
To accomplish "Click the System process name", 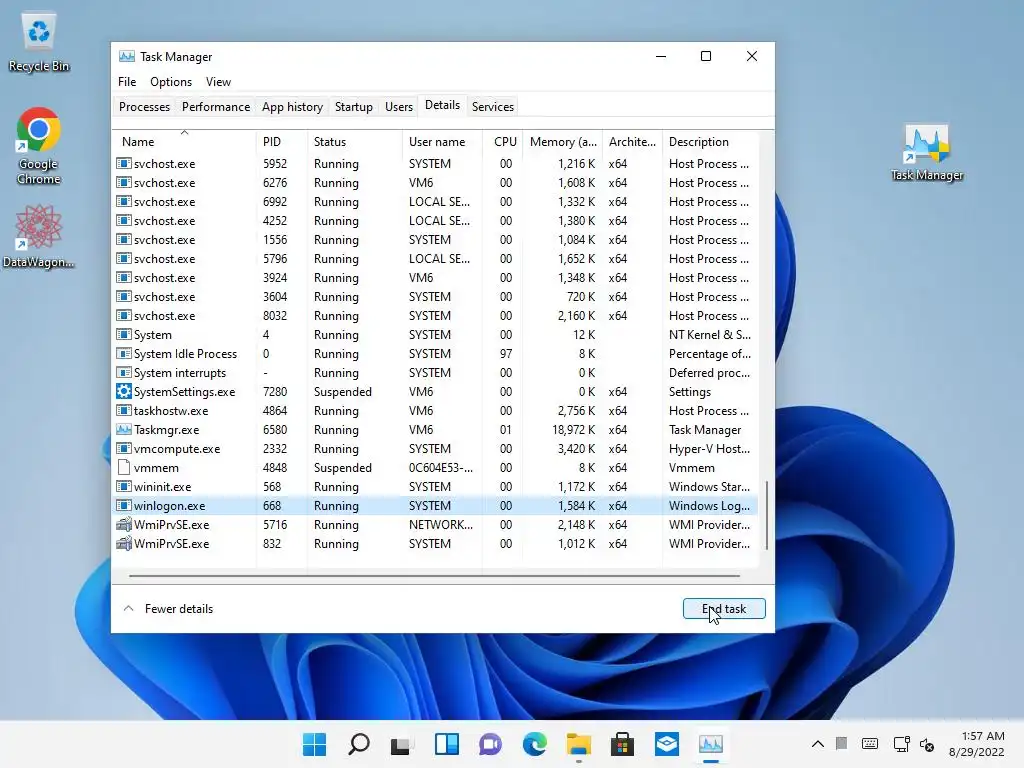I will (x=153, y=334).
